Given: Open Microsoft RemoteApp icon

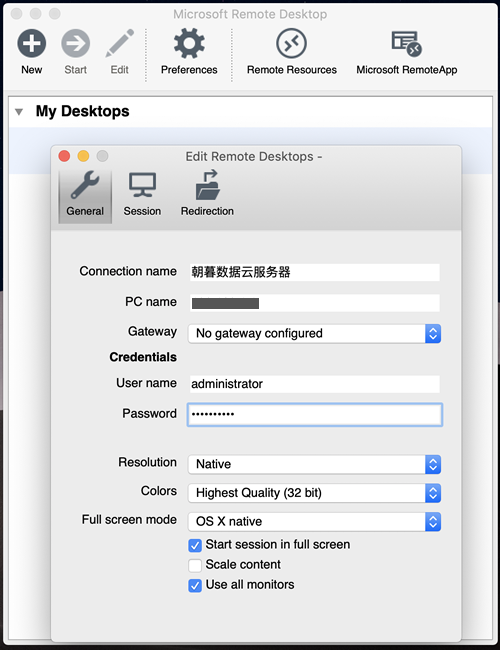Looking at the screenshot, I should click(407, 43).
